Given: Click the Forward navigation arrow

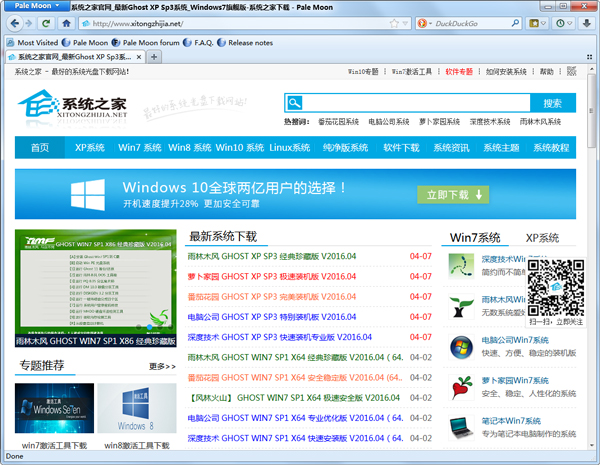Looking at the screenshot, I should coord(29,23).
